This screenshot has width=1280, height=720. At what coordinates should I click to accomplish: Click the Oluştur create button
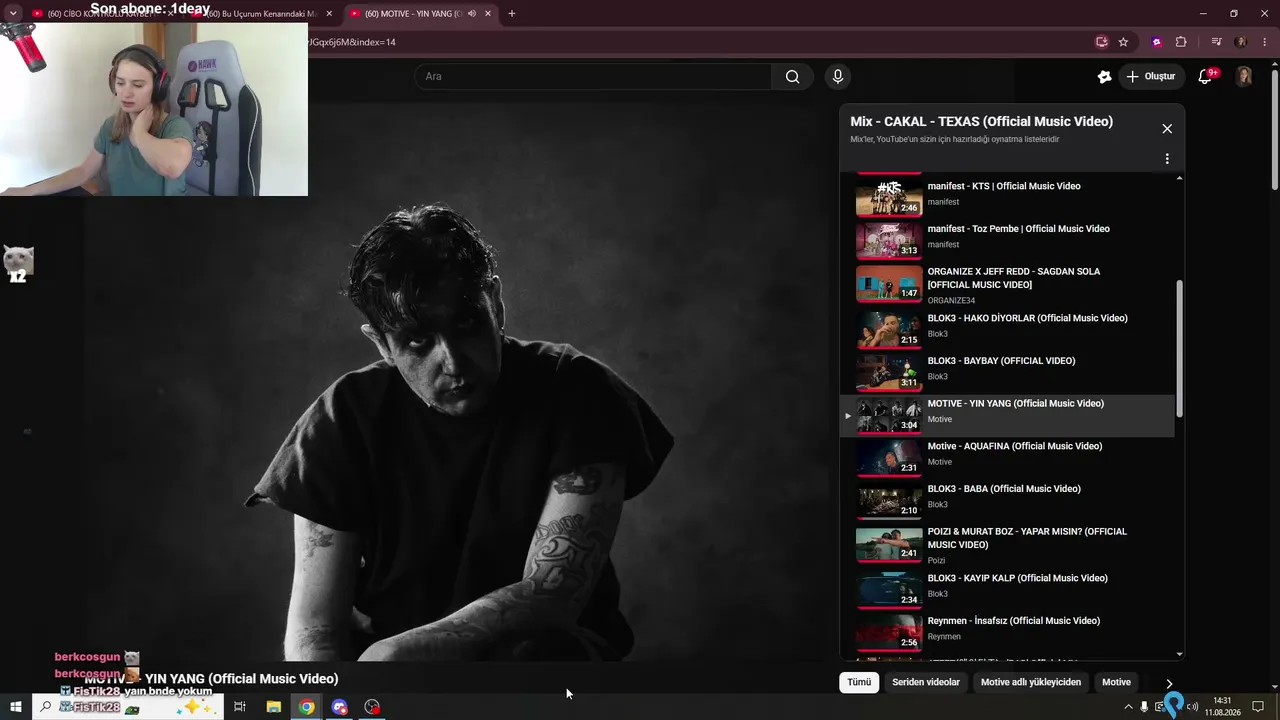(x=1150, y=77)
